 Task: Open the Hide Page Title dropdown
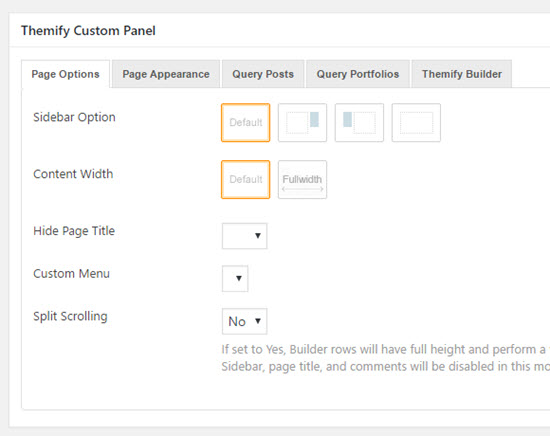(x=244, y=236)
